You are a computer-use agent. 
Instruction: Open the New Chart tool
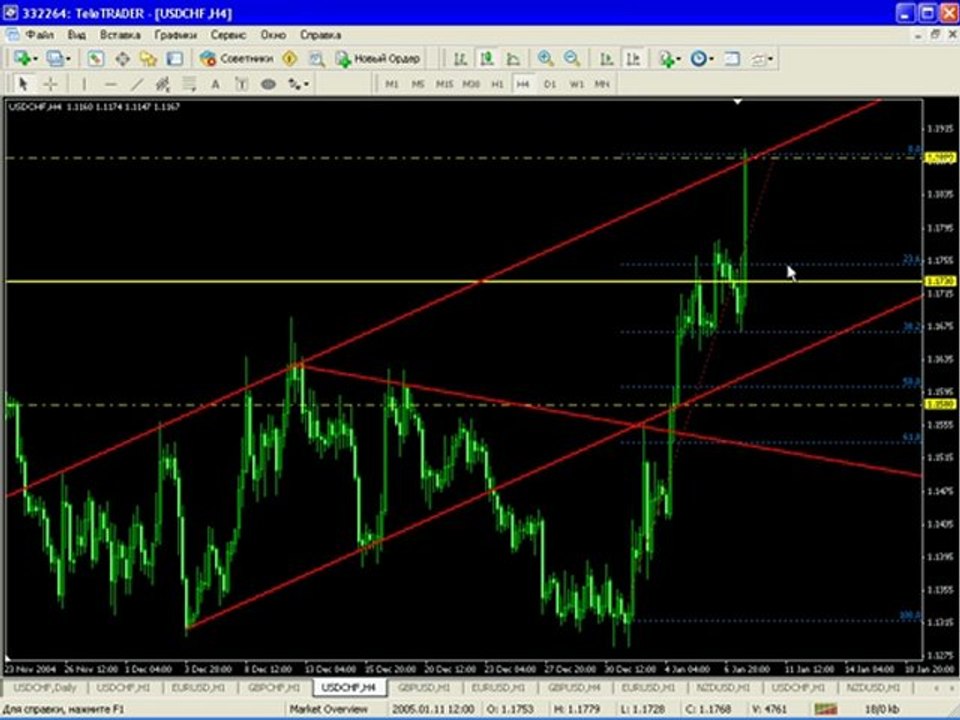click(x=22, y=59)
